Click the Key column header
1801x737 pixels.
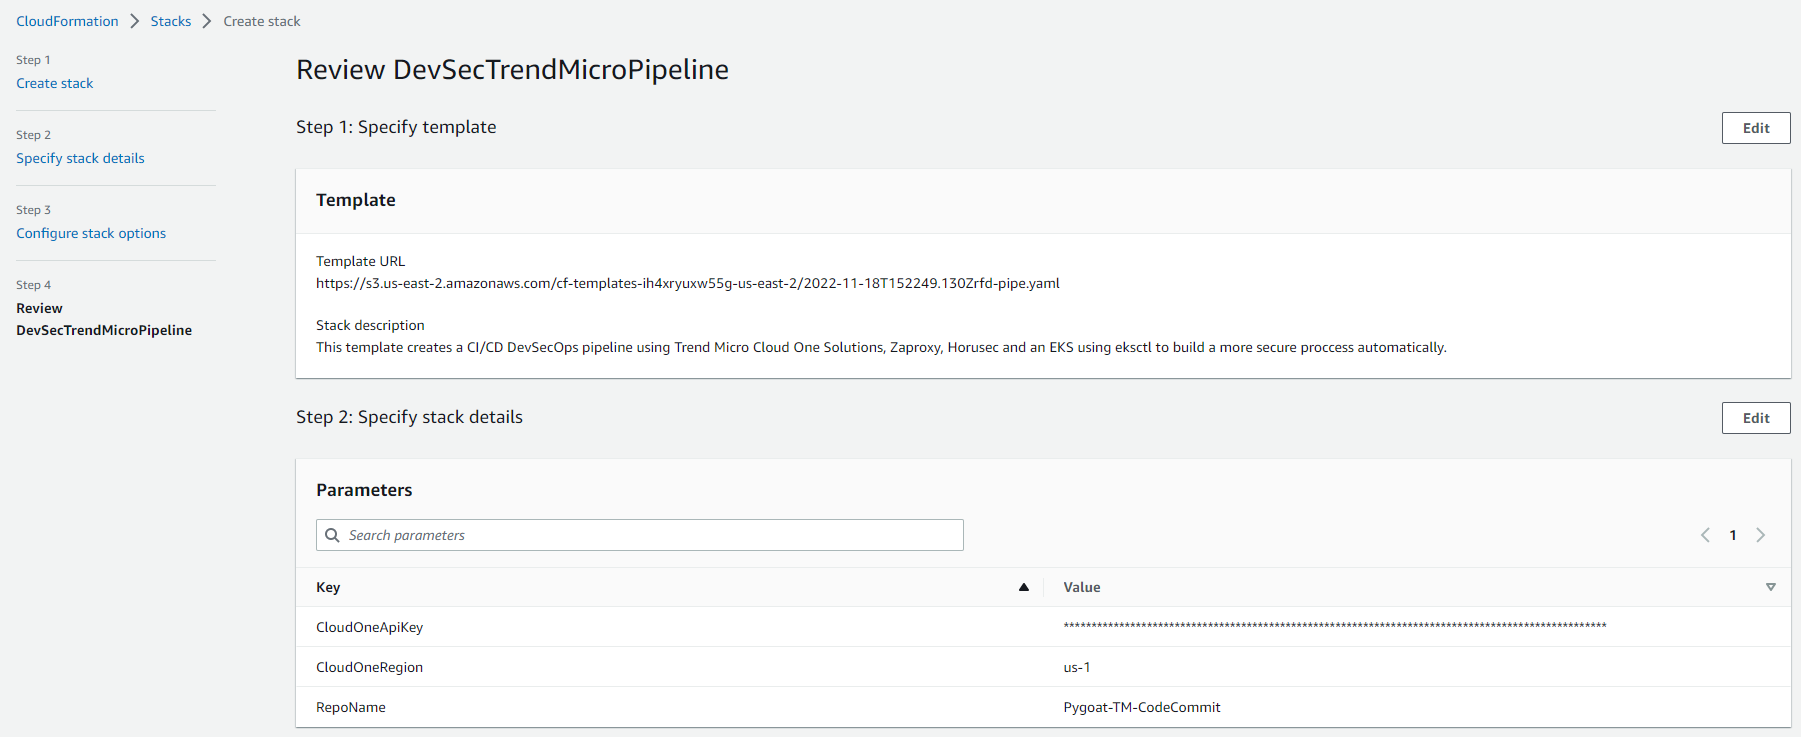[x=328, y=587]
